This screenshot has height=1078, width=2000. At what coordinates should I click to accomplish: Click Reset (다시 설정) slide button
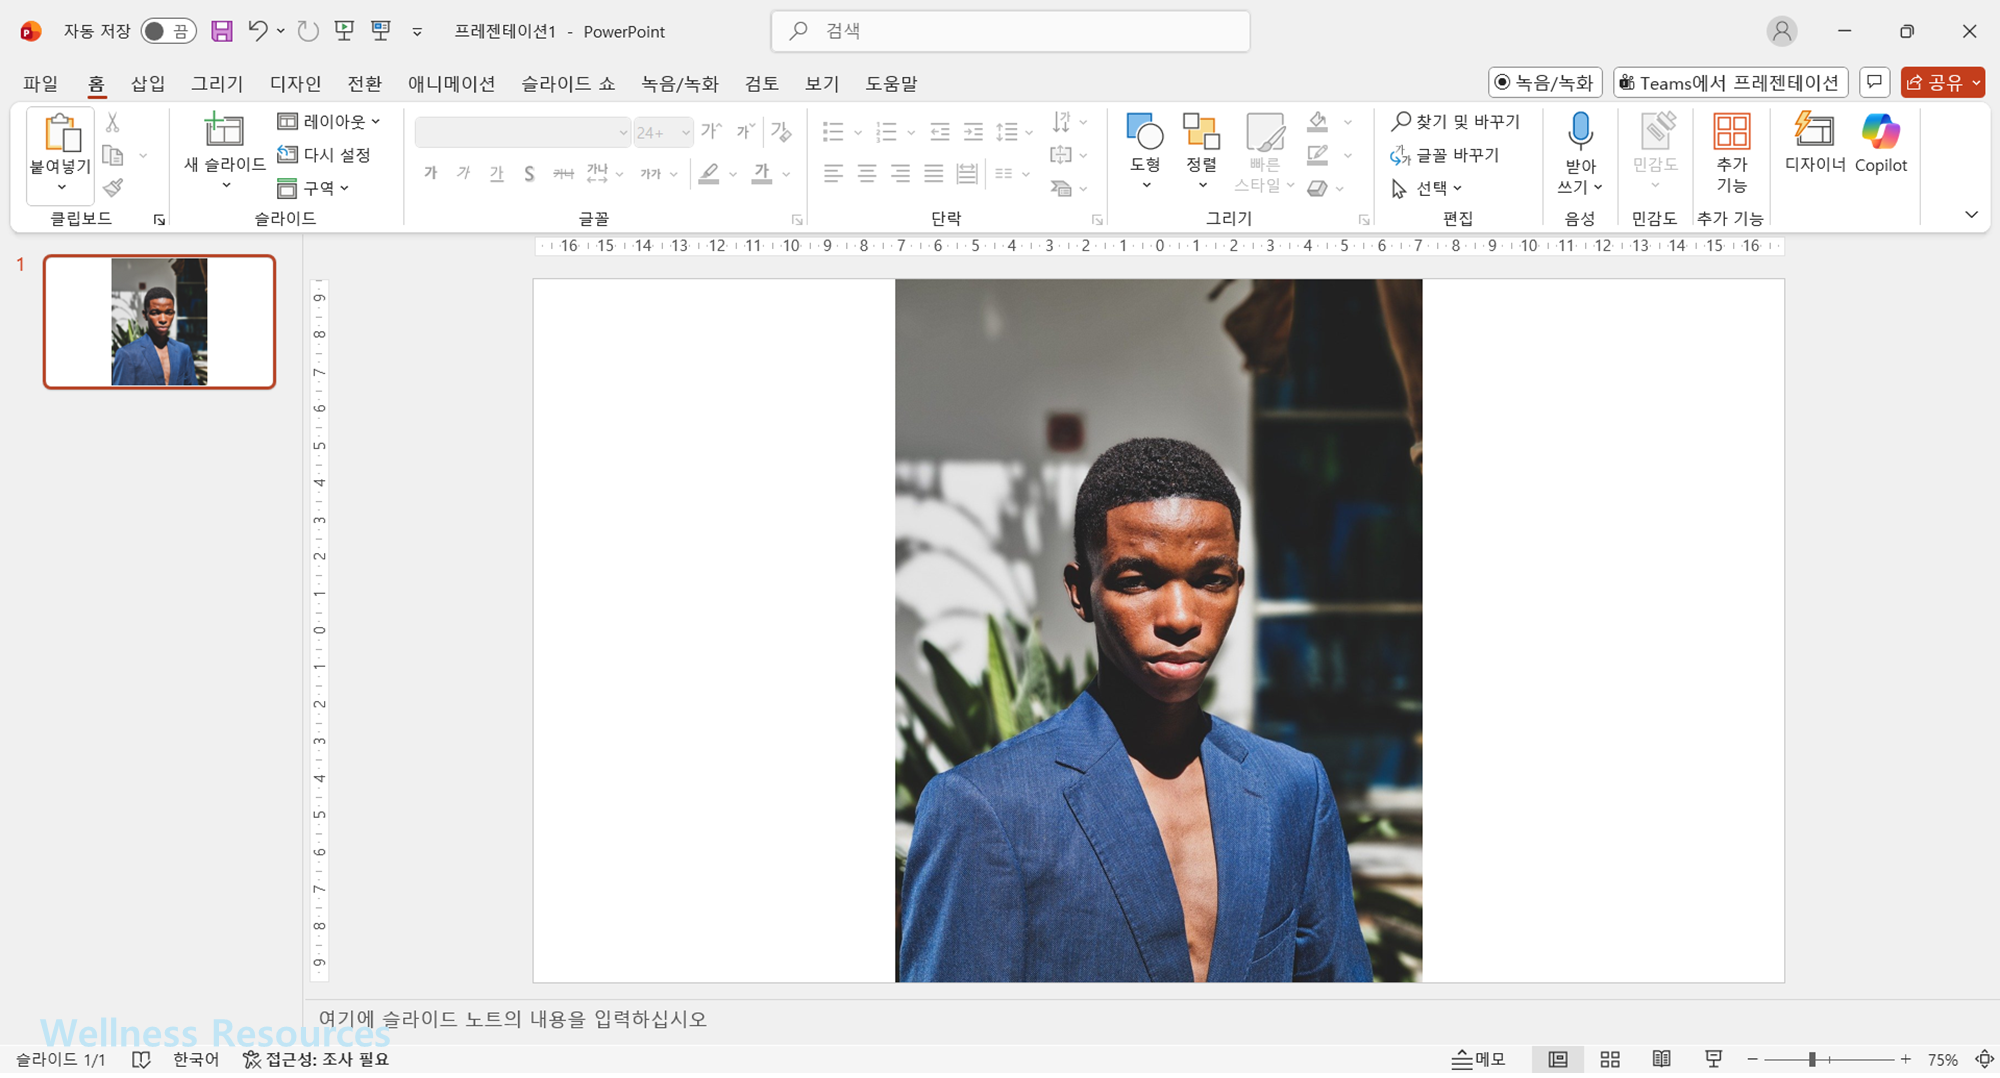[x=324, y=155]
